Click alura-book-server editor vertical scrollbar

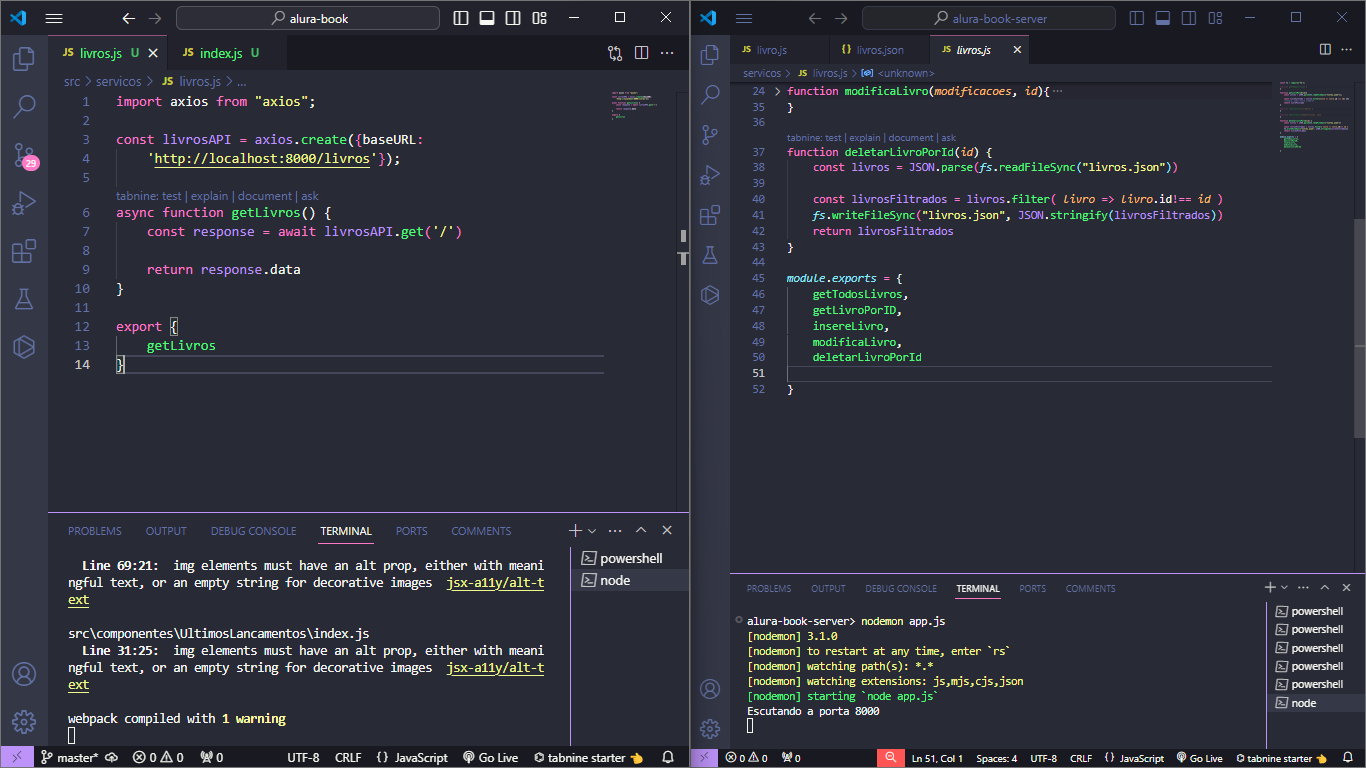[x=1359, y=327]
